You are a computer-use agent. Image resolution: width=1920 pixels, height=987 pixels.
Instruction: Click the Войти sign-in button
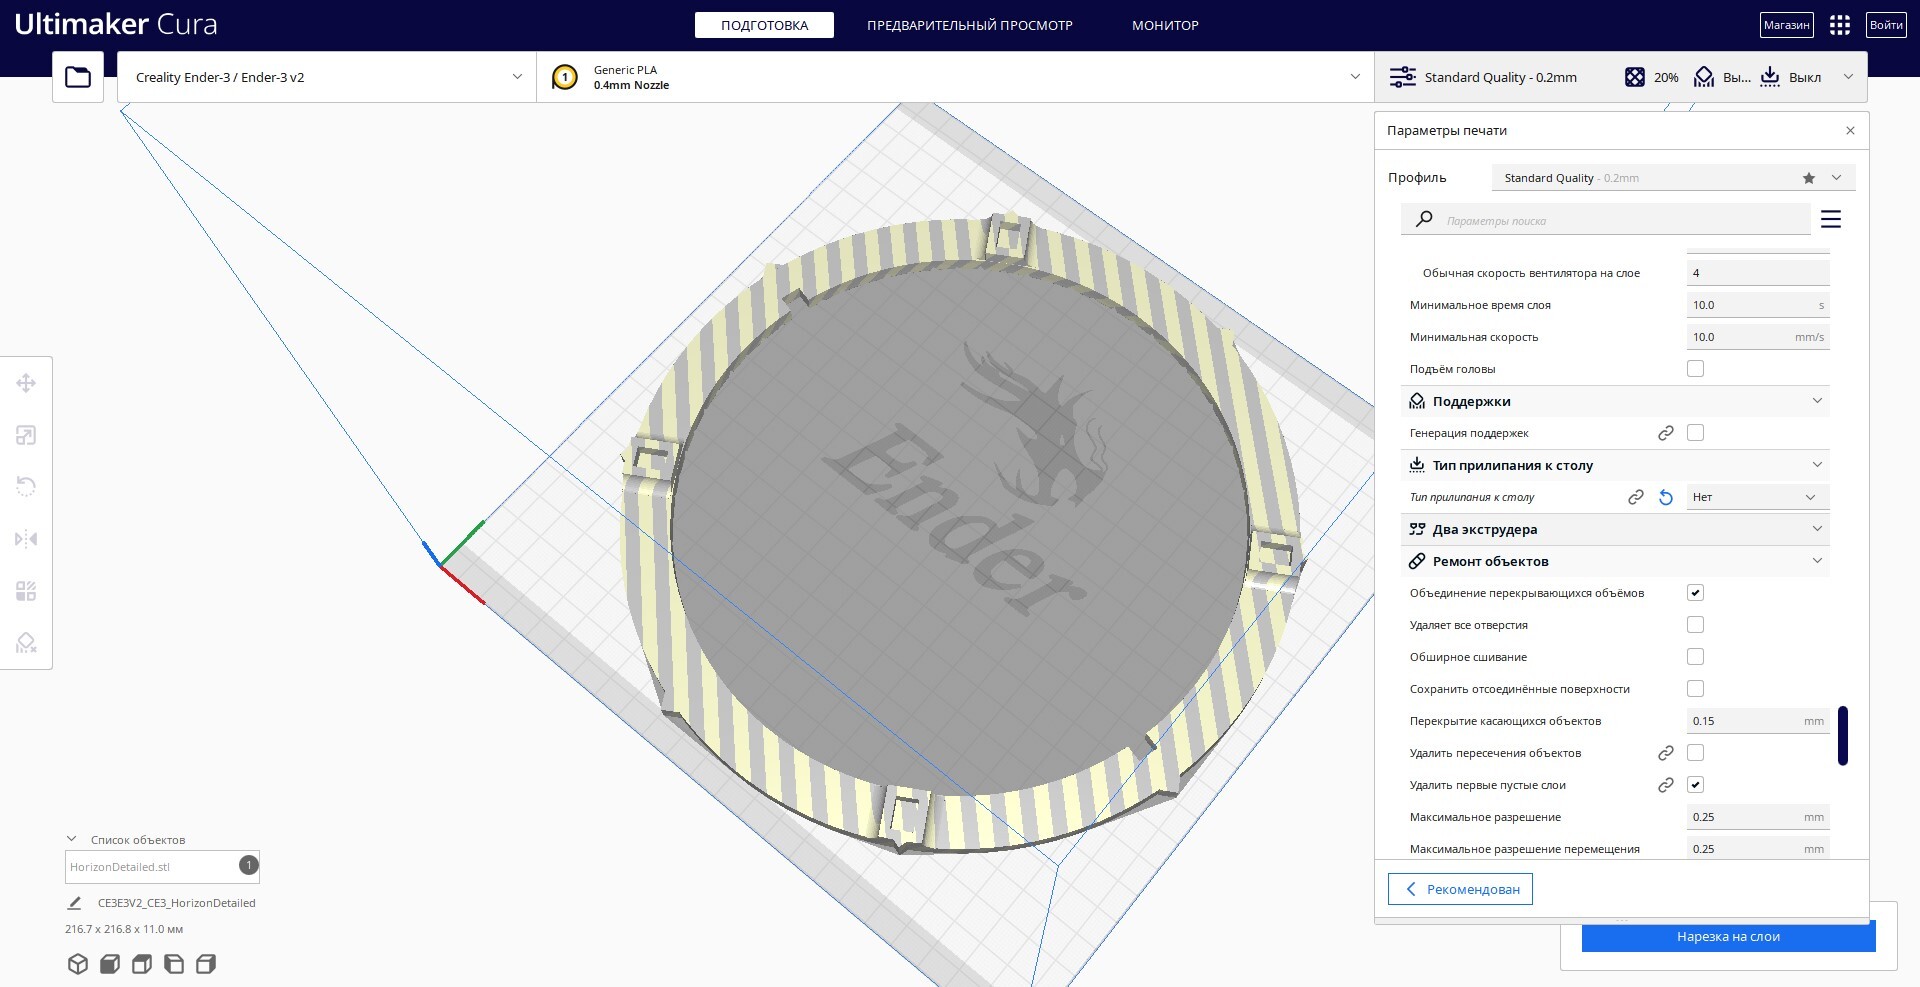point(1886,25)
